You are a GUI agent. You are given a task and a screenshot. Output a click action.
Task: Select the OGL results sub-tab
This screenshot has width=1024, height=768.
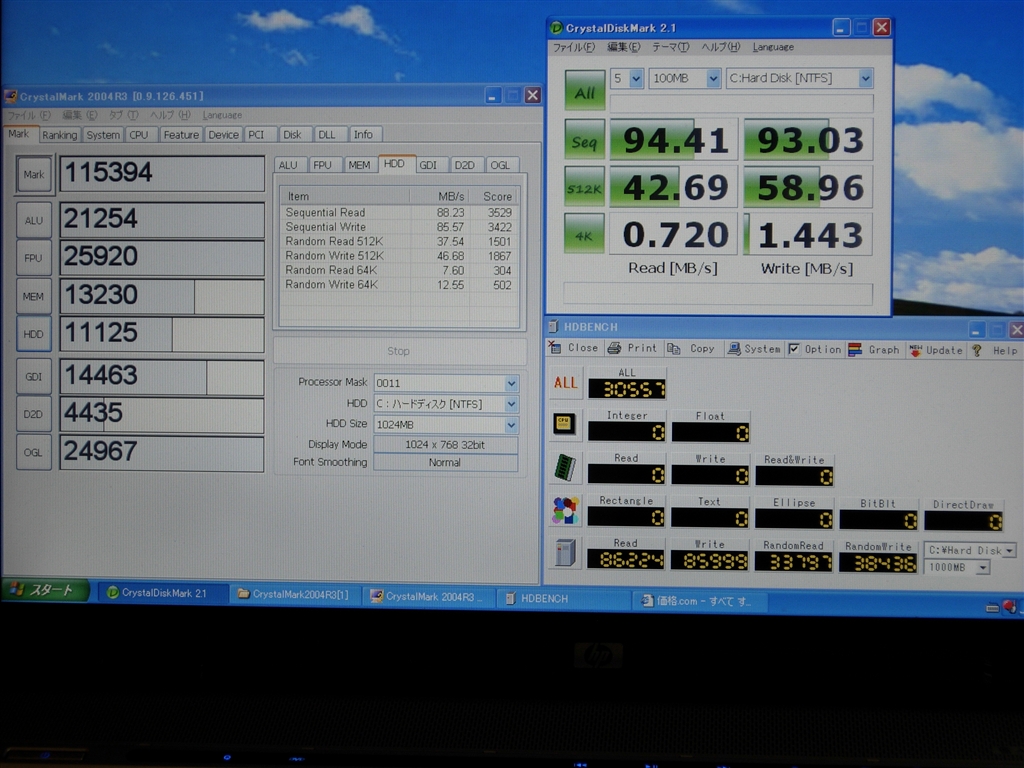(502, 165)
